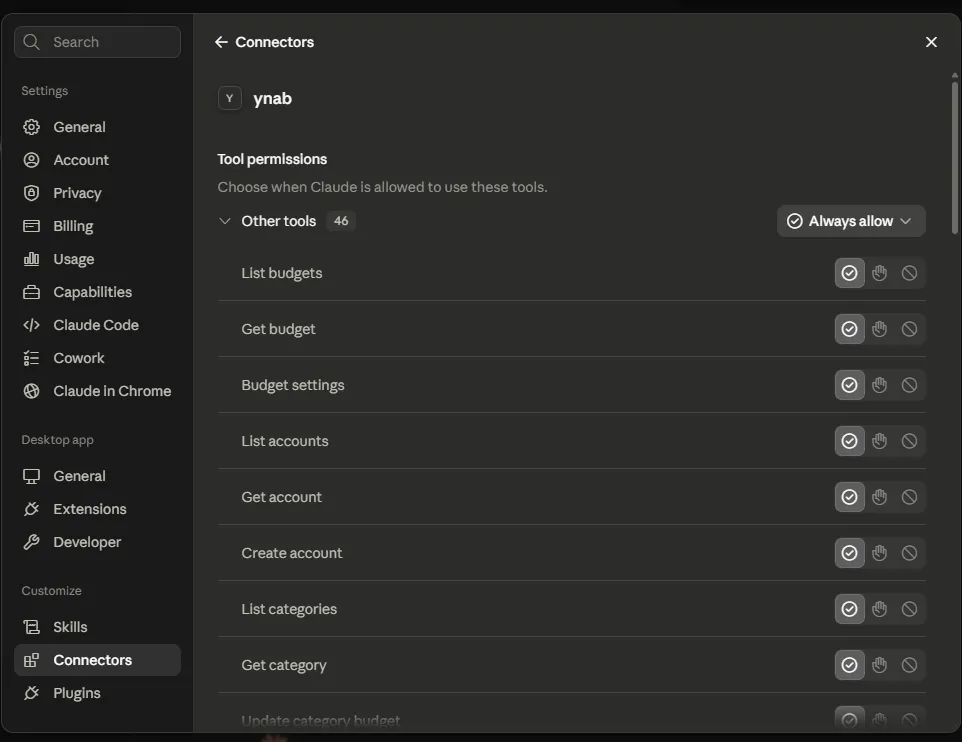Open the Plugins page

97,694
